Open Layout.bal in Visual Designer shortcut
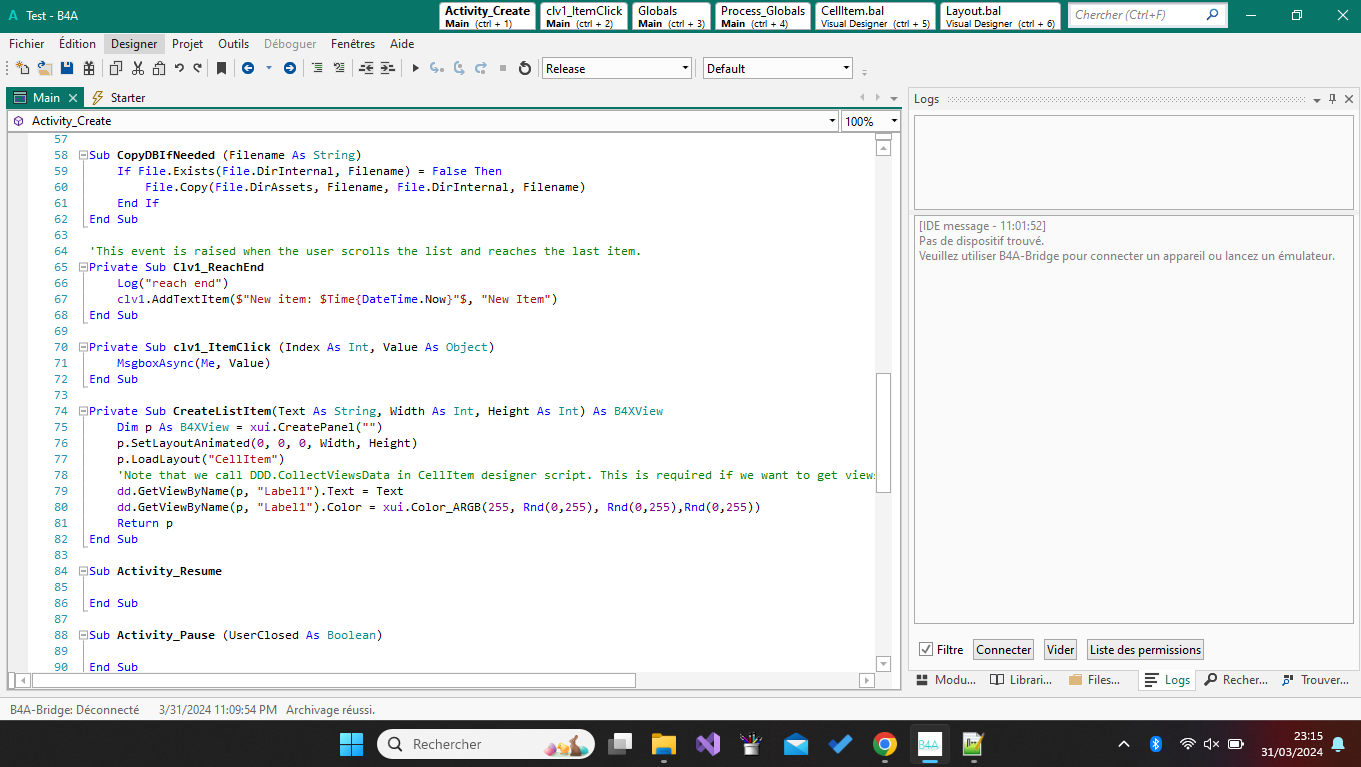 coord(1001,16)
